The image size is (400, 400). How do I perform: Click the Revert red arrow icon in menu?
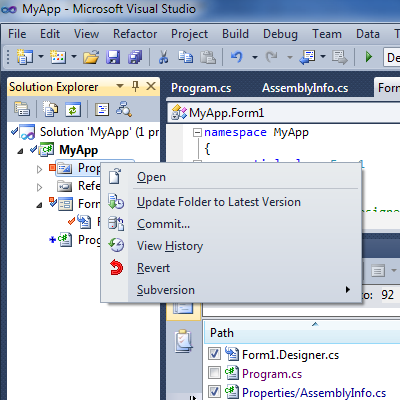pyautogui.click(x=116, y=267)
